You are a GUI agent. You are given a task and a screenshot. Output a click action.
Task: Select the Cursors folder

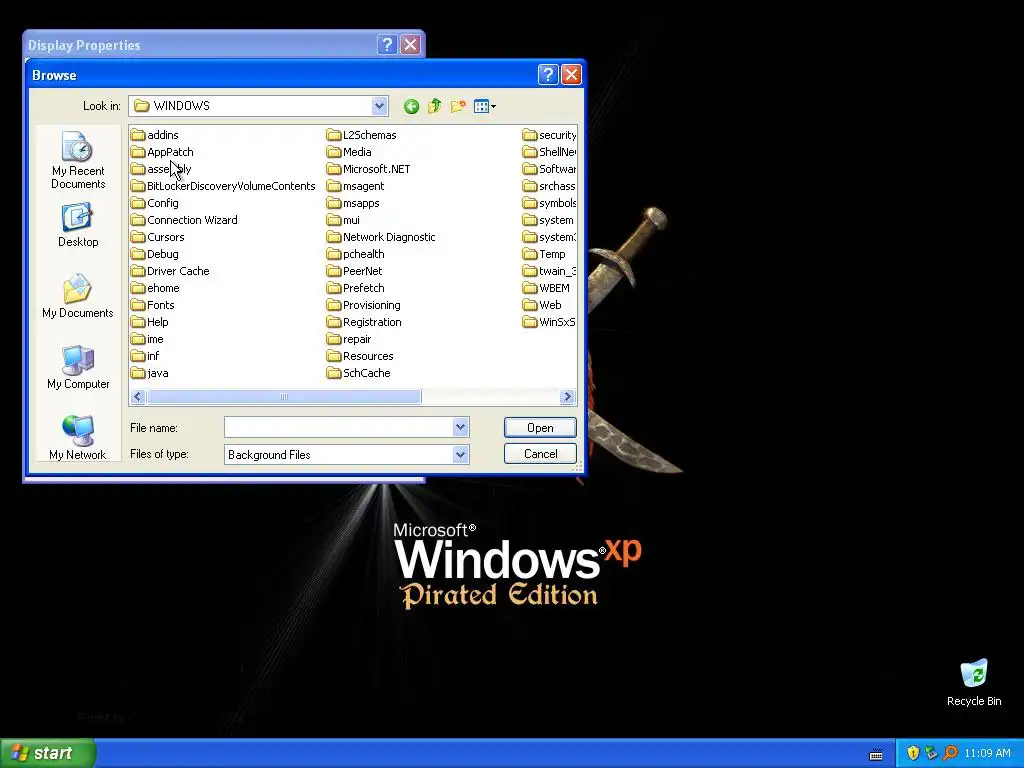(x=157, y=237)
